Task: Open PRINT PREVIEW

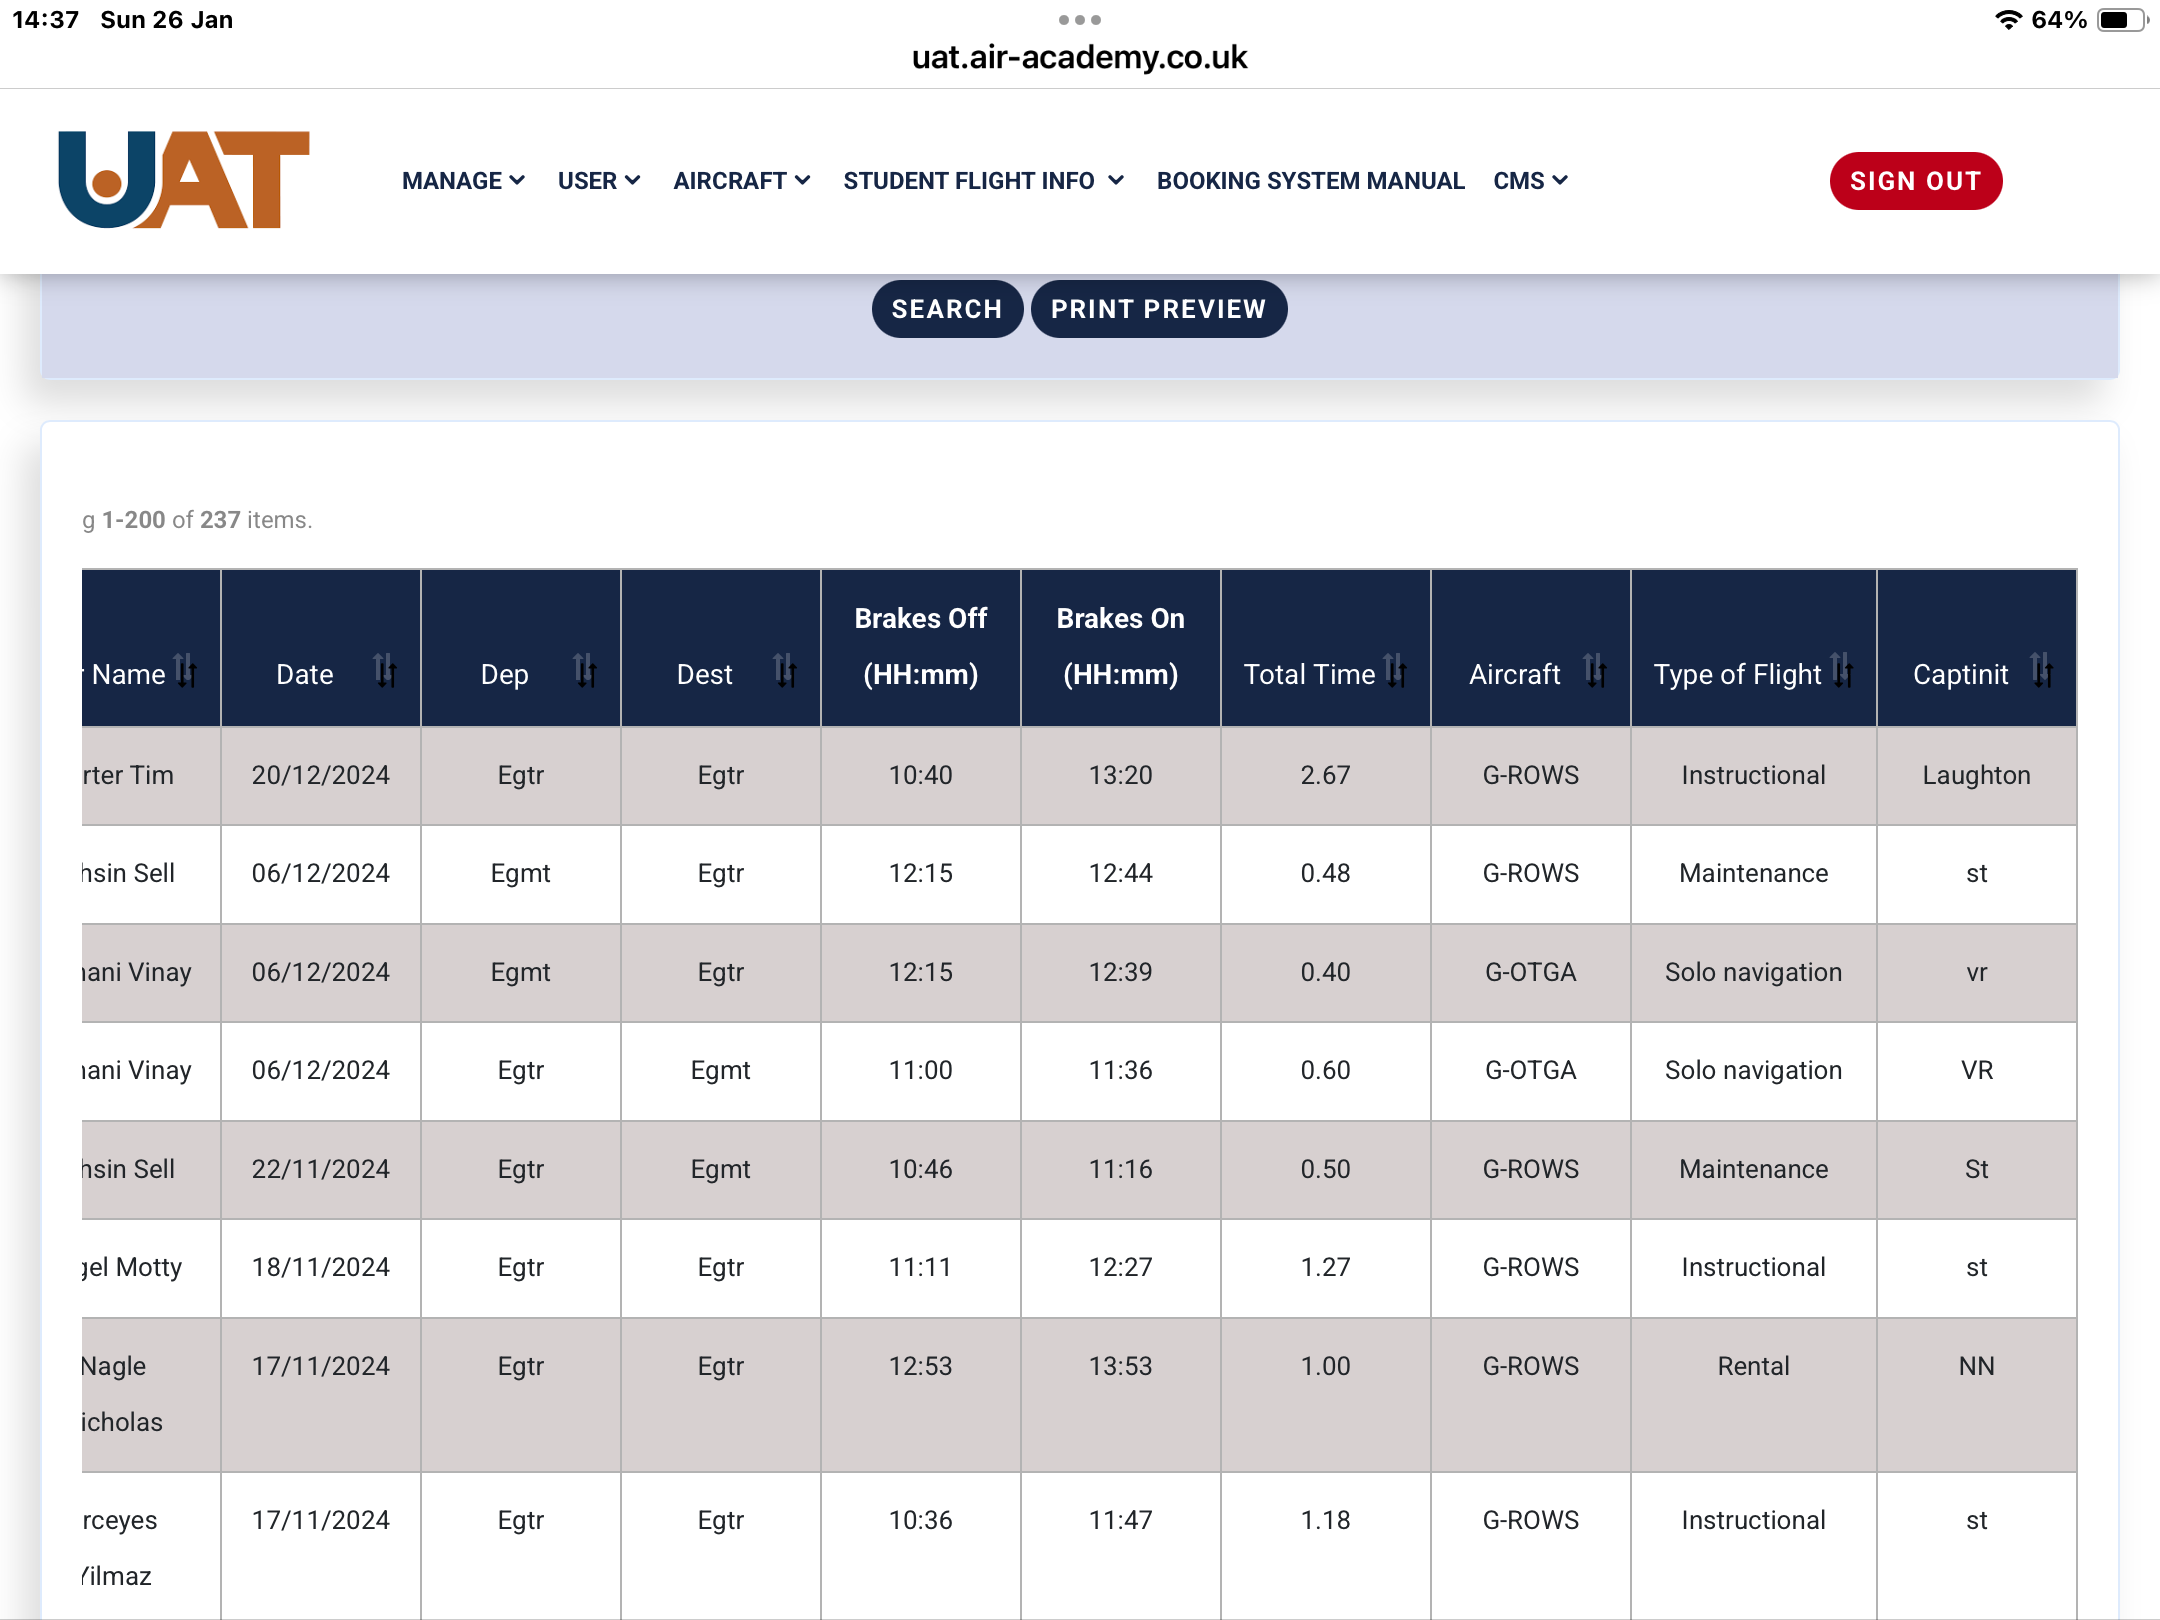Action: [x=1158, y=309]
